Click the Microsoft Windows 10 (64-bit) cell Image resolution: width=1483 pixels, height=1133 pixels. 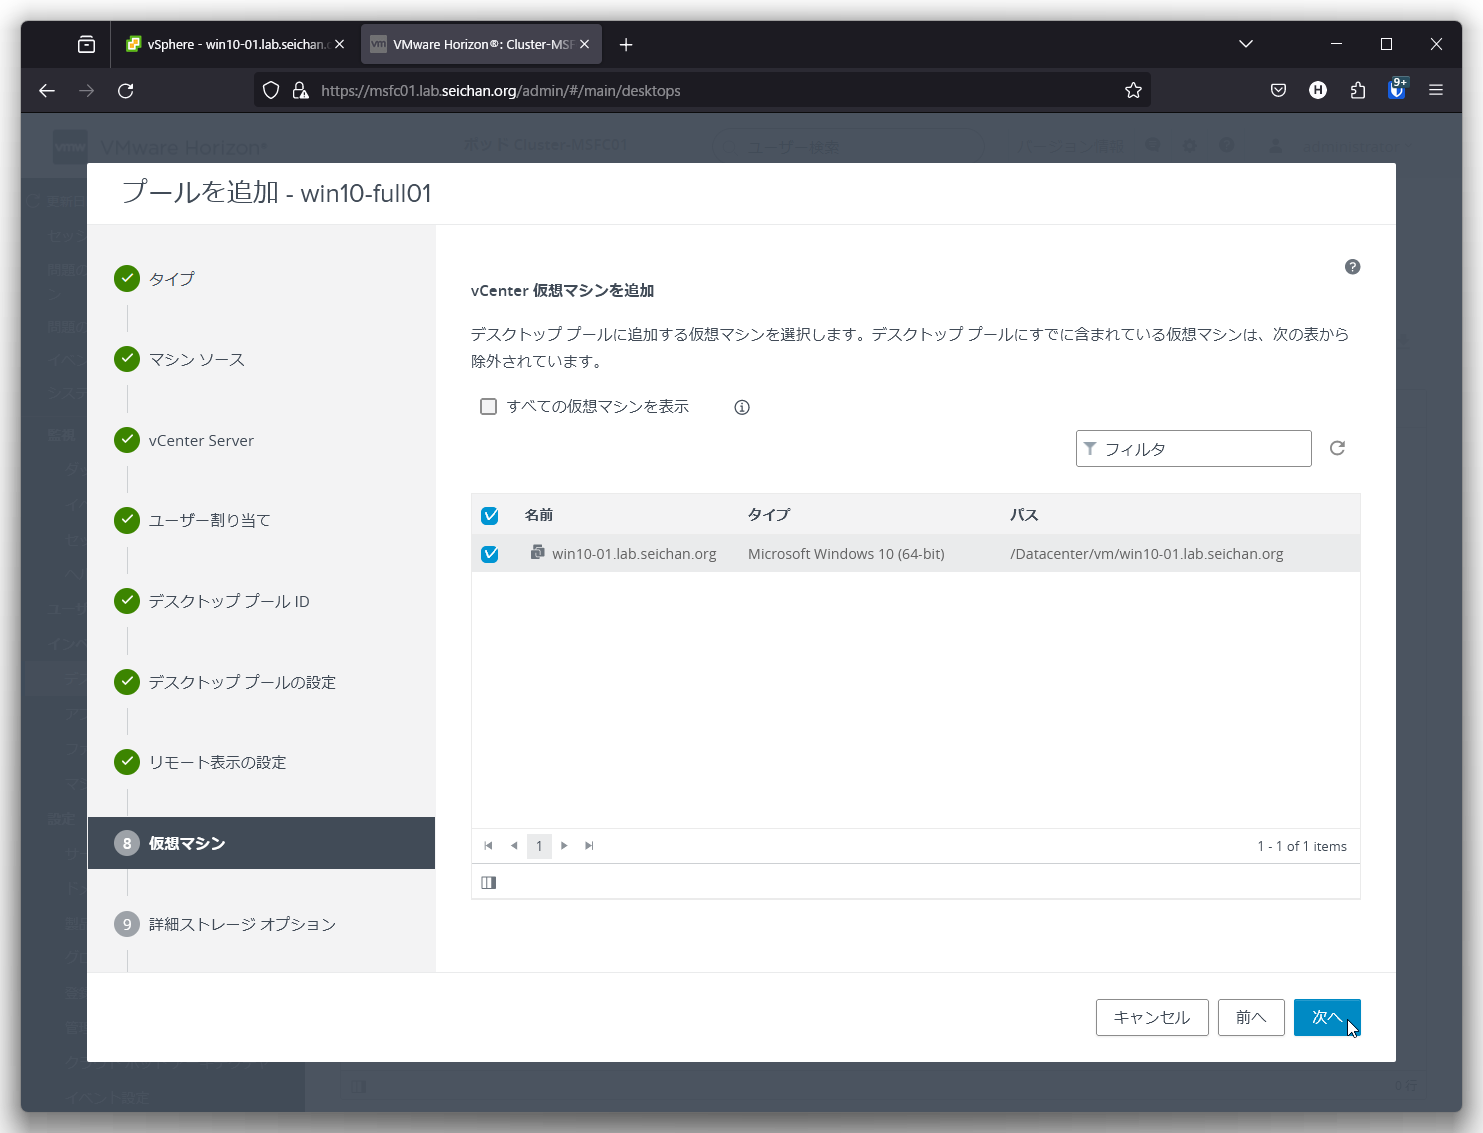click(846, 554)
